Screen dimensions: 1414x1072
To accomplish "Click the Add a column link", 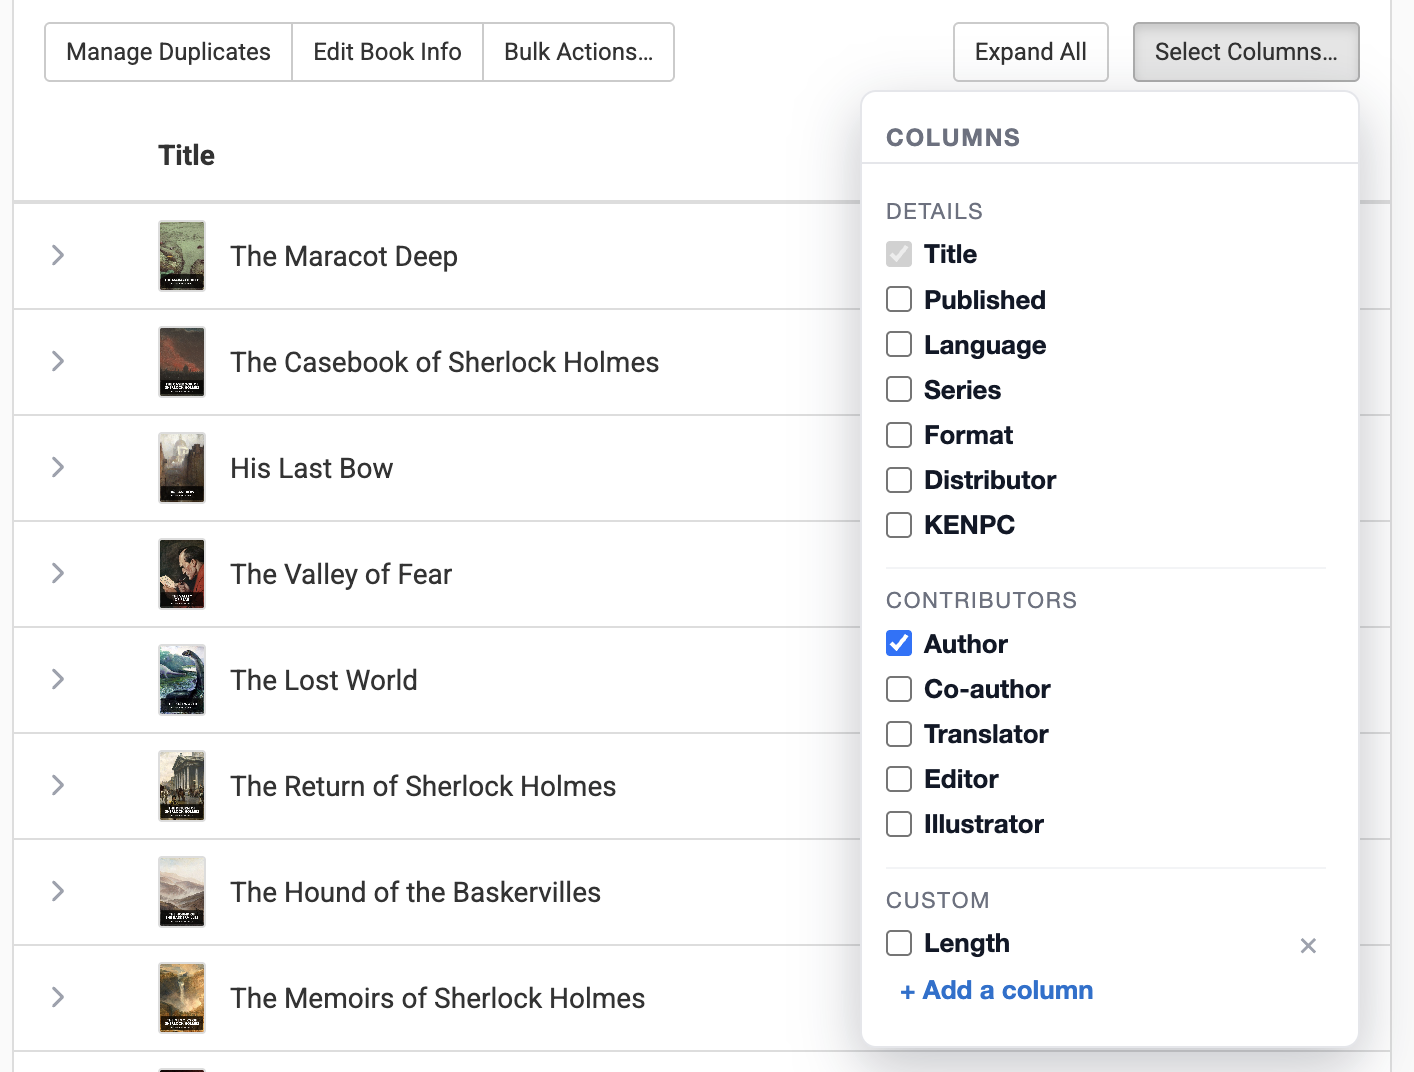I will coord(996,990).
